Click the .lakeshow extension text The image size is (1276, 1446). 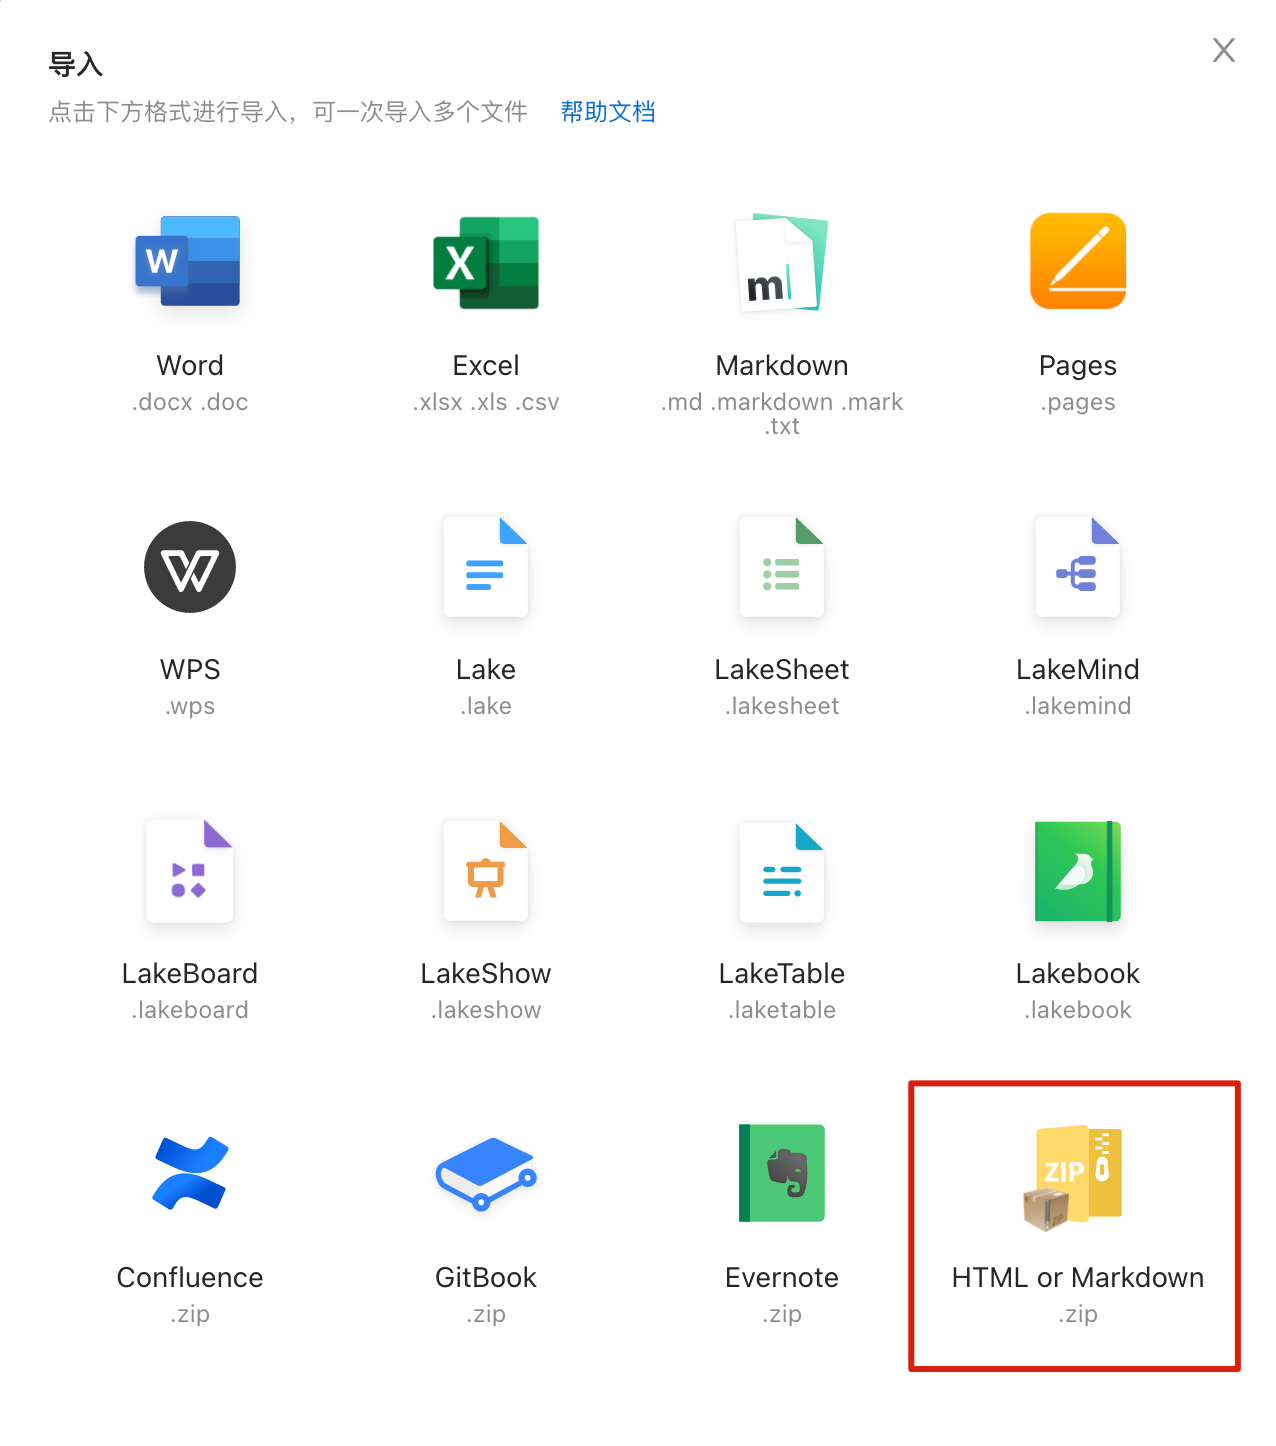click(486, 1010)
